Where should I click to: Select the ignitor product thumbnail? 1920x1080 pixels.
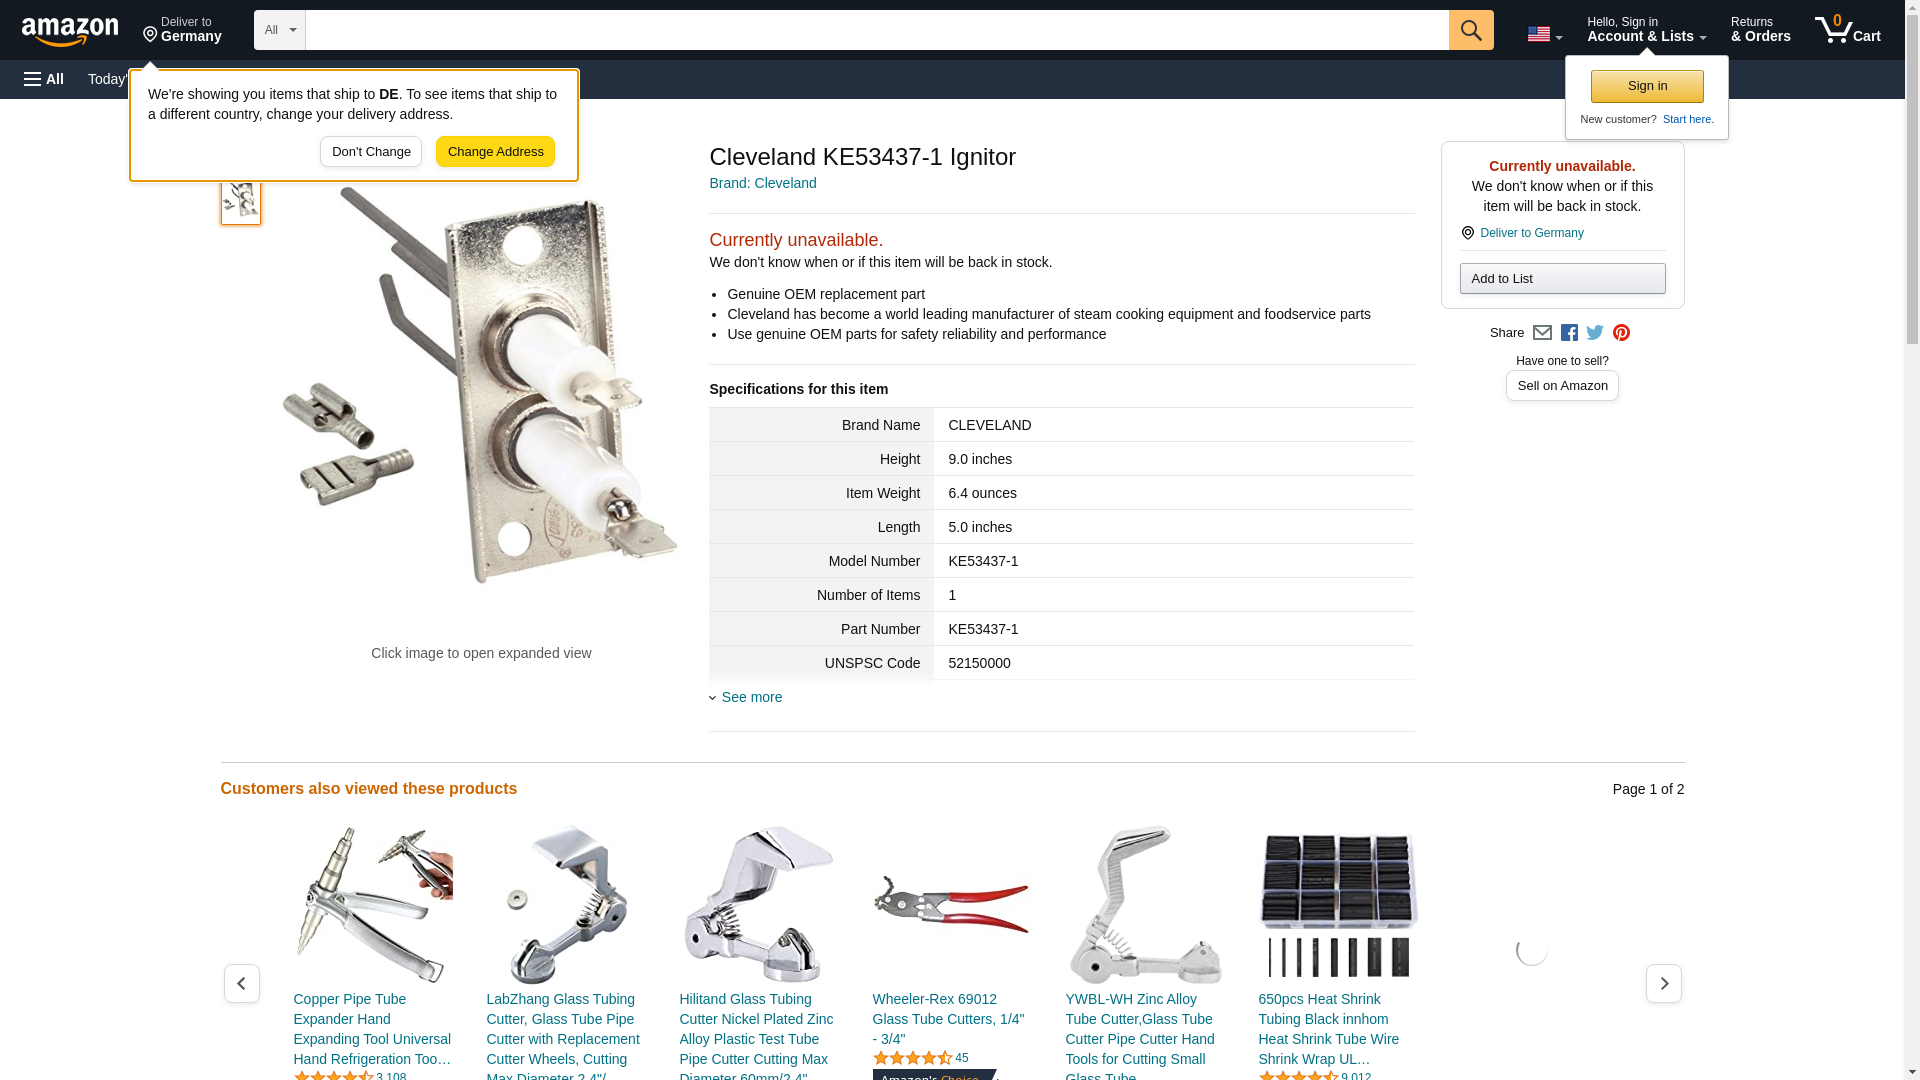point(241,201)
